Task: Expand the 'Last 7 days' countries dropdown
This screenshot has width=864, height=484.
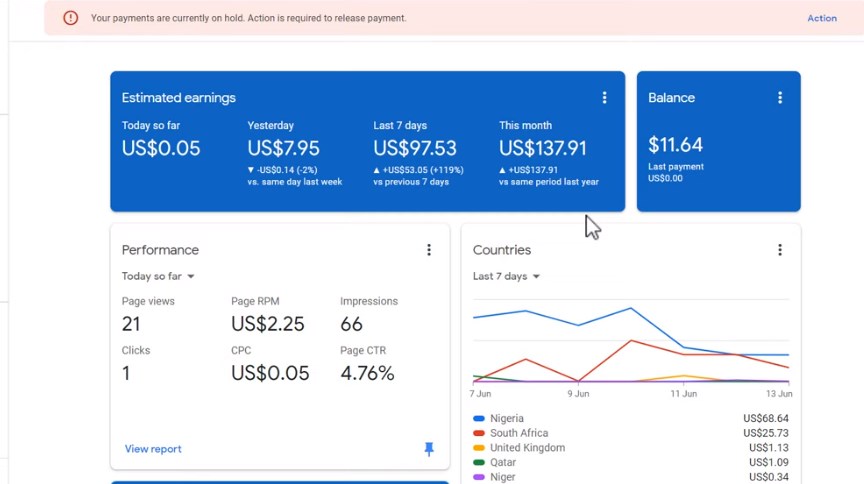Action: (x=506, y=276)
